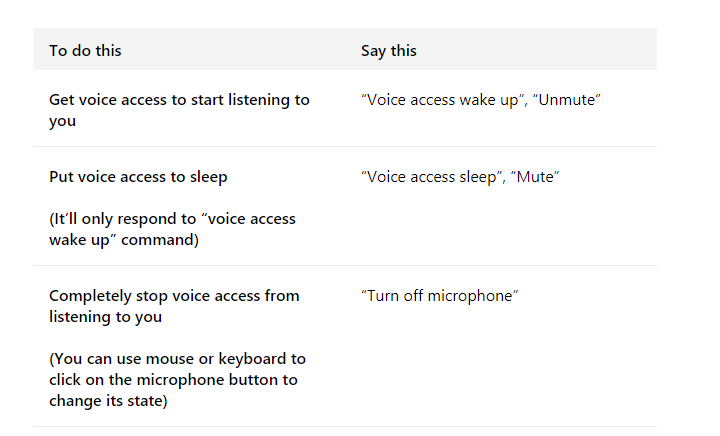Click "You can use mouse or keyboard" line
This screenshot has height=436, width=720.
pos(177,358)
